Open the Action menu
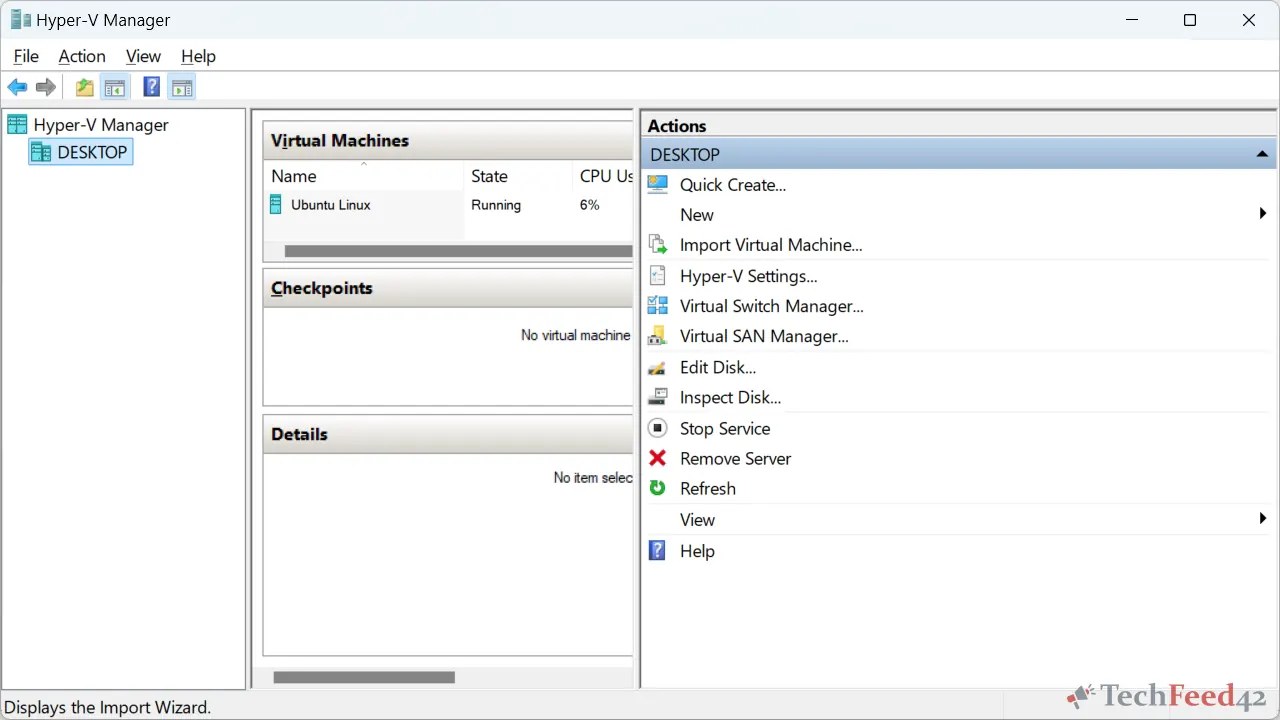The image size is (1280, 720). click(x=82, y=56)
